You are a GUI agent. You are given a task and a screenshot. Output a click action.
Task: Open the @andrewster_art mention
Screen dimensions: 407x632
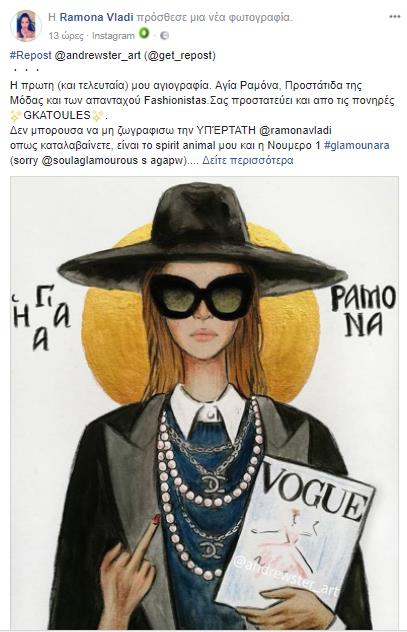coord(97,55)
